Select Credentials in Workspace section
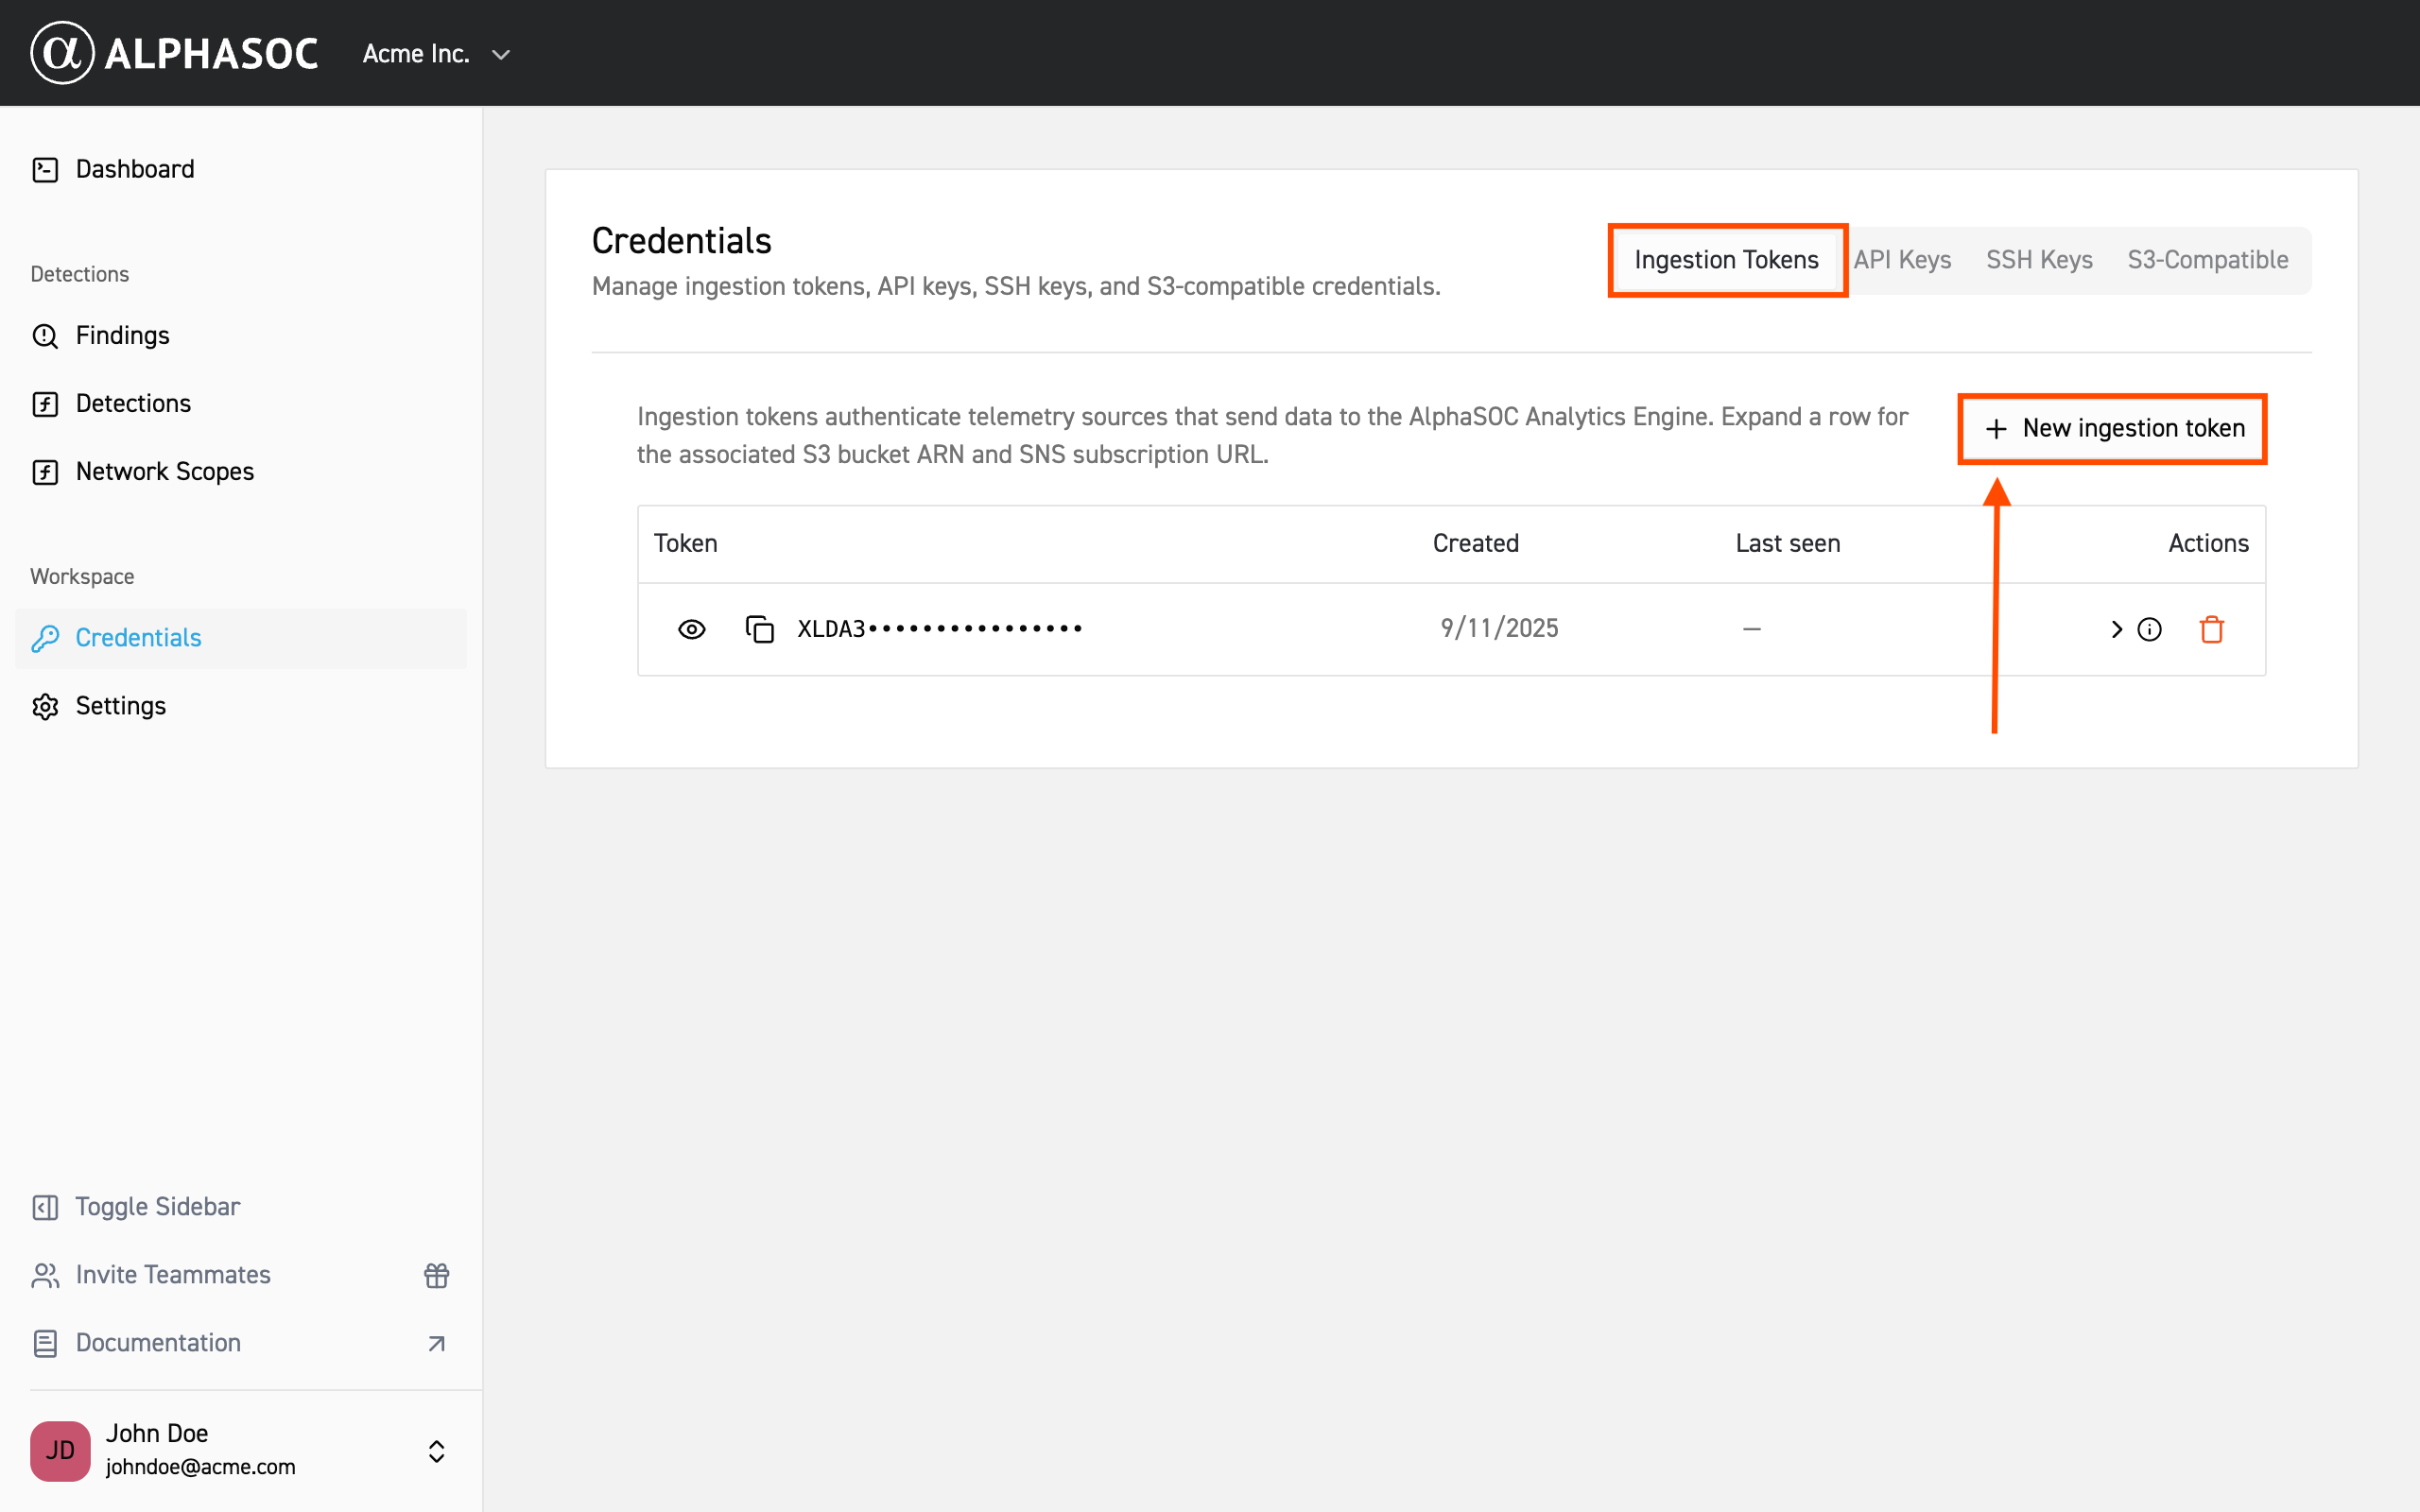 click(x=241, y=638)
